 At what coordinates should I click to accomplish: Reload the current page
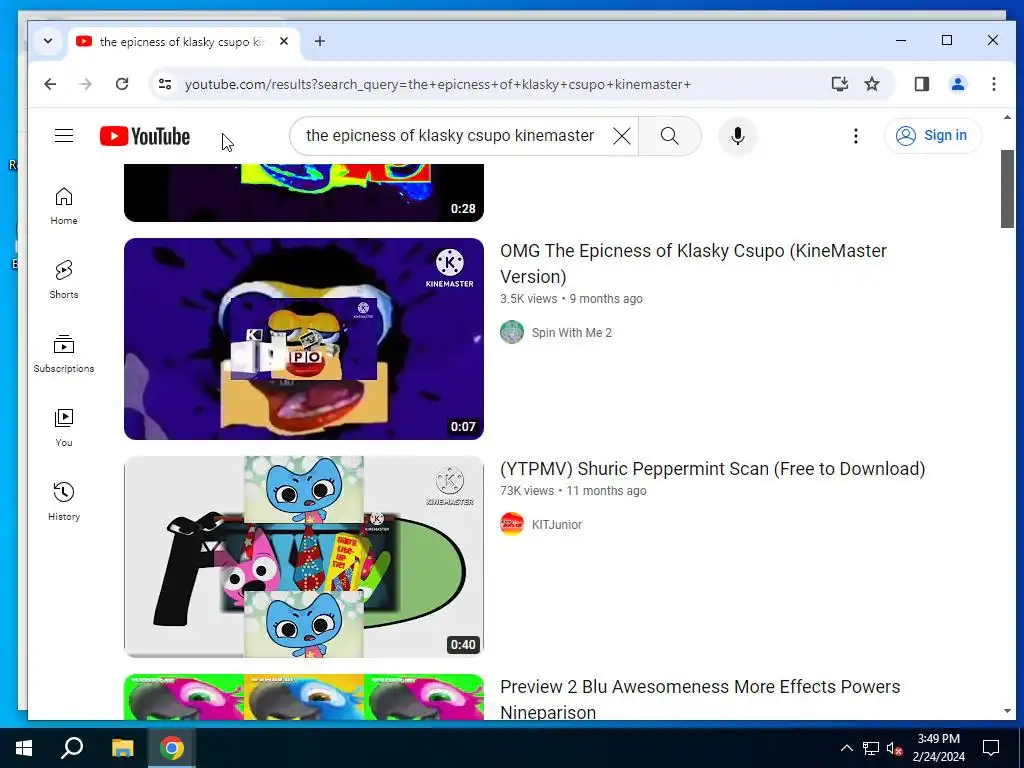click(121, 84)
